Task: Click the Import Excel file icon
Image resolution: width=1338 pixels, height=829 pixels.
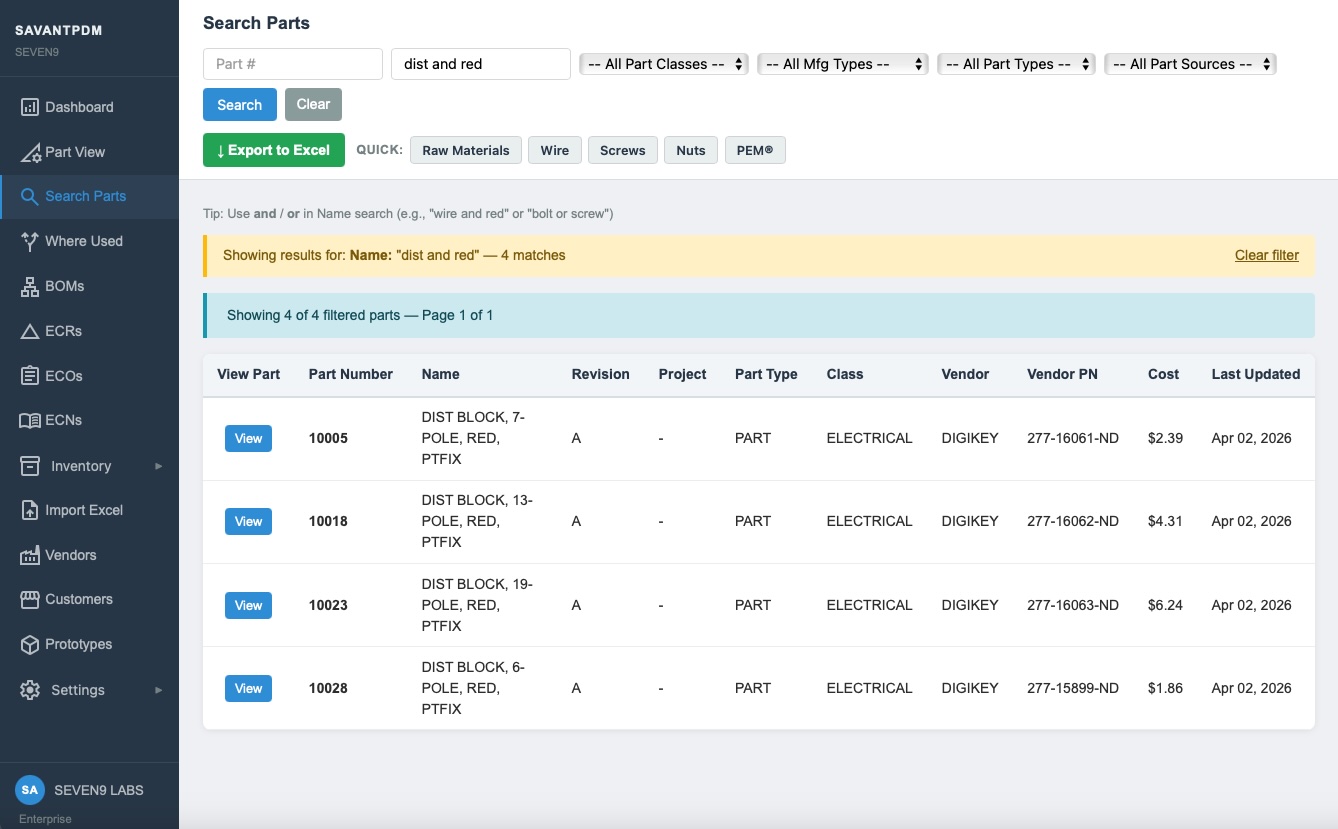Action: click(29, 510)
